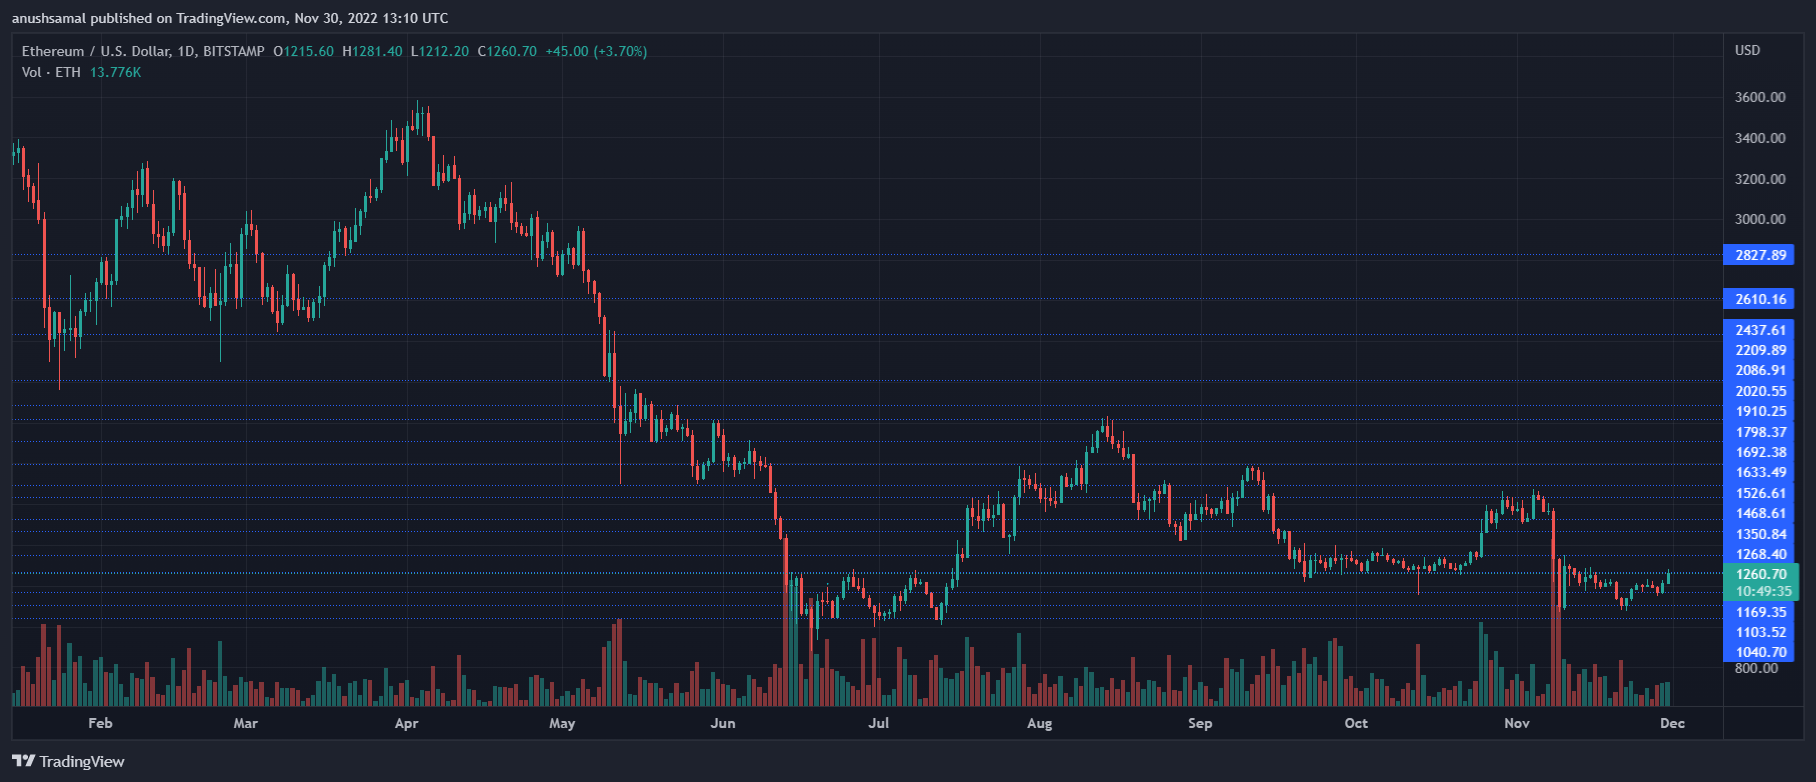Click the 13.776K volume value
1816x782 pixels.
click(116, 72)
